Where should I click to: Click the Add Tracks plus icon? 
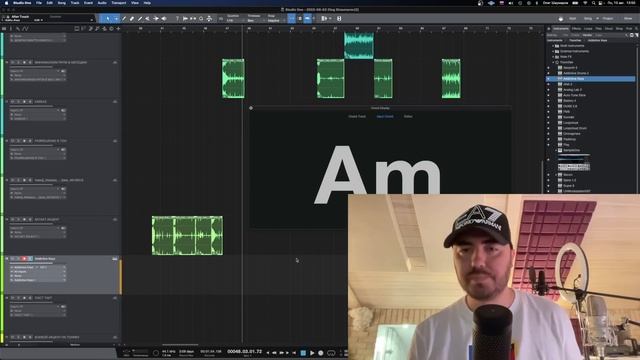click(x=118, y=29)
